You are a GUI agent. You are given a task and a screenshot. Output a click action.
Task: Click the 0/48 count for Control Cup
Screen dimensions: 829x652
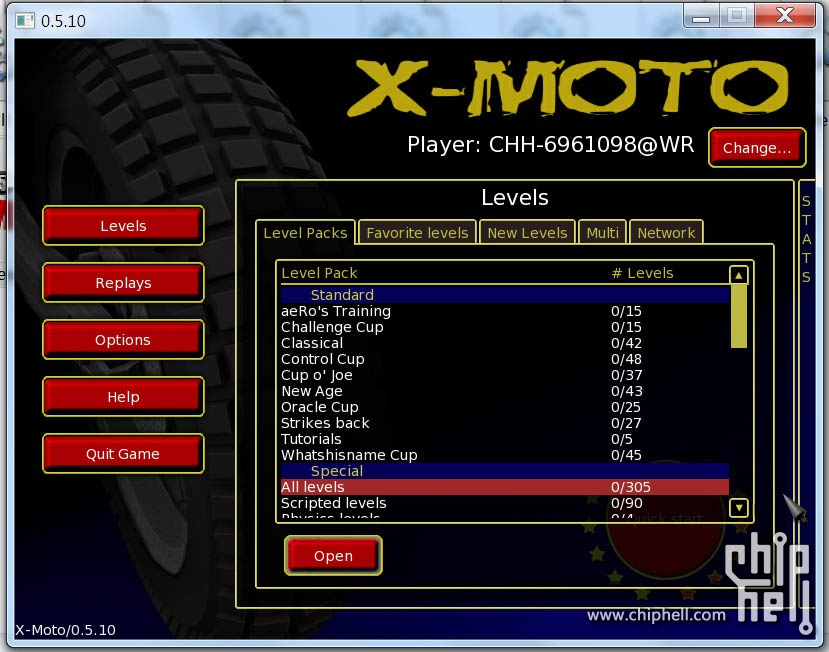627,359
